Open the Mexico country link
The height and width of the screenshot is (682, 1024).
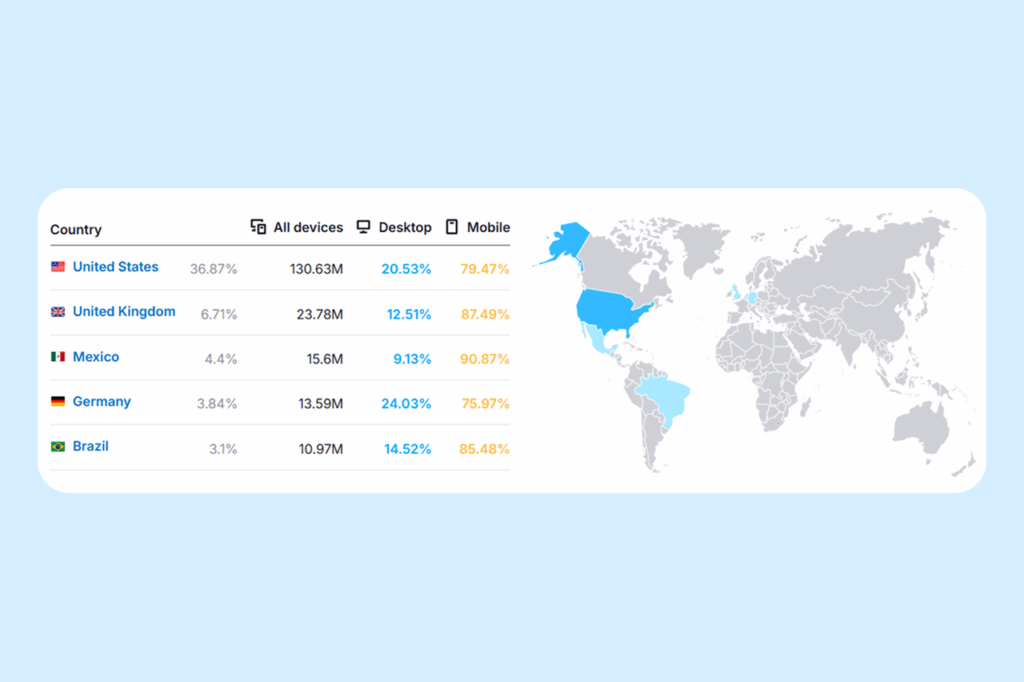pos(96,357)
